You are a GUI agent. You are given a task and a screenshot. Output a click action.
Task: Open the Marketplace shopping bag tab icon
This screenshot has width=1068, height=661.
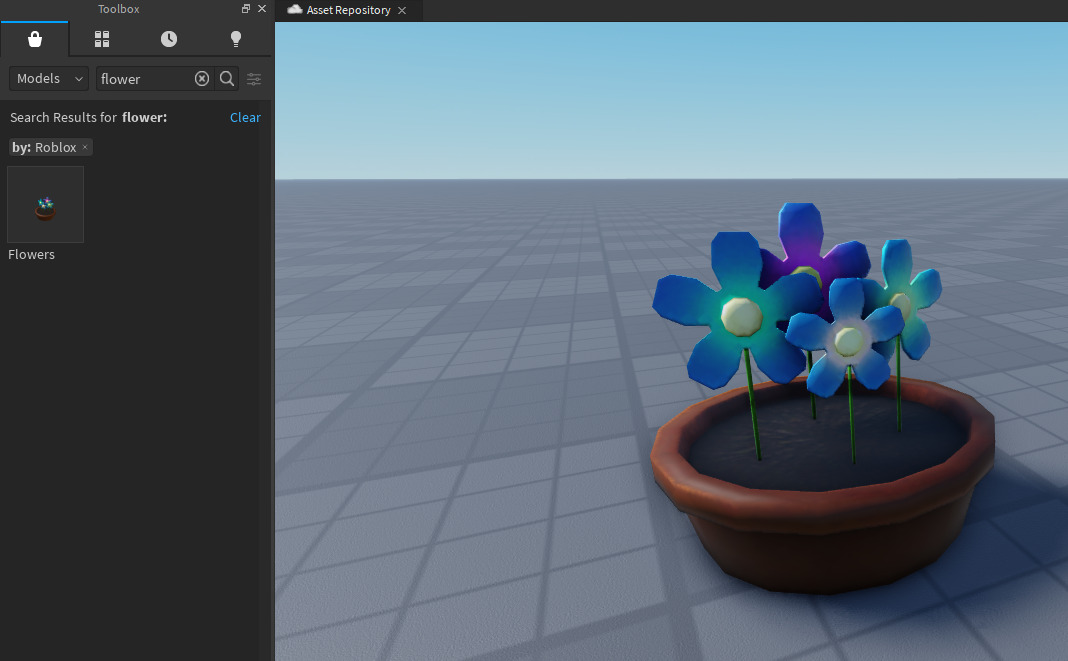(x=35, y=39)
